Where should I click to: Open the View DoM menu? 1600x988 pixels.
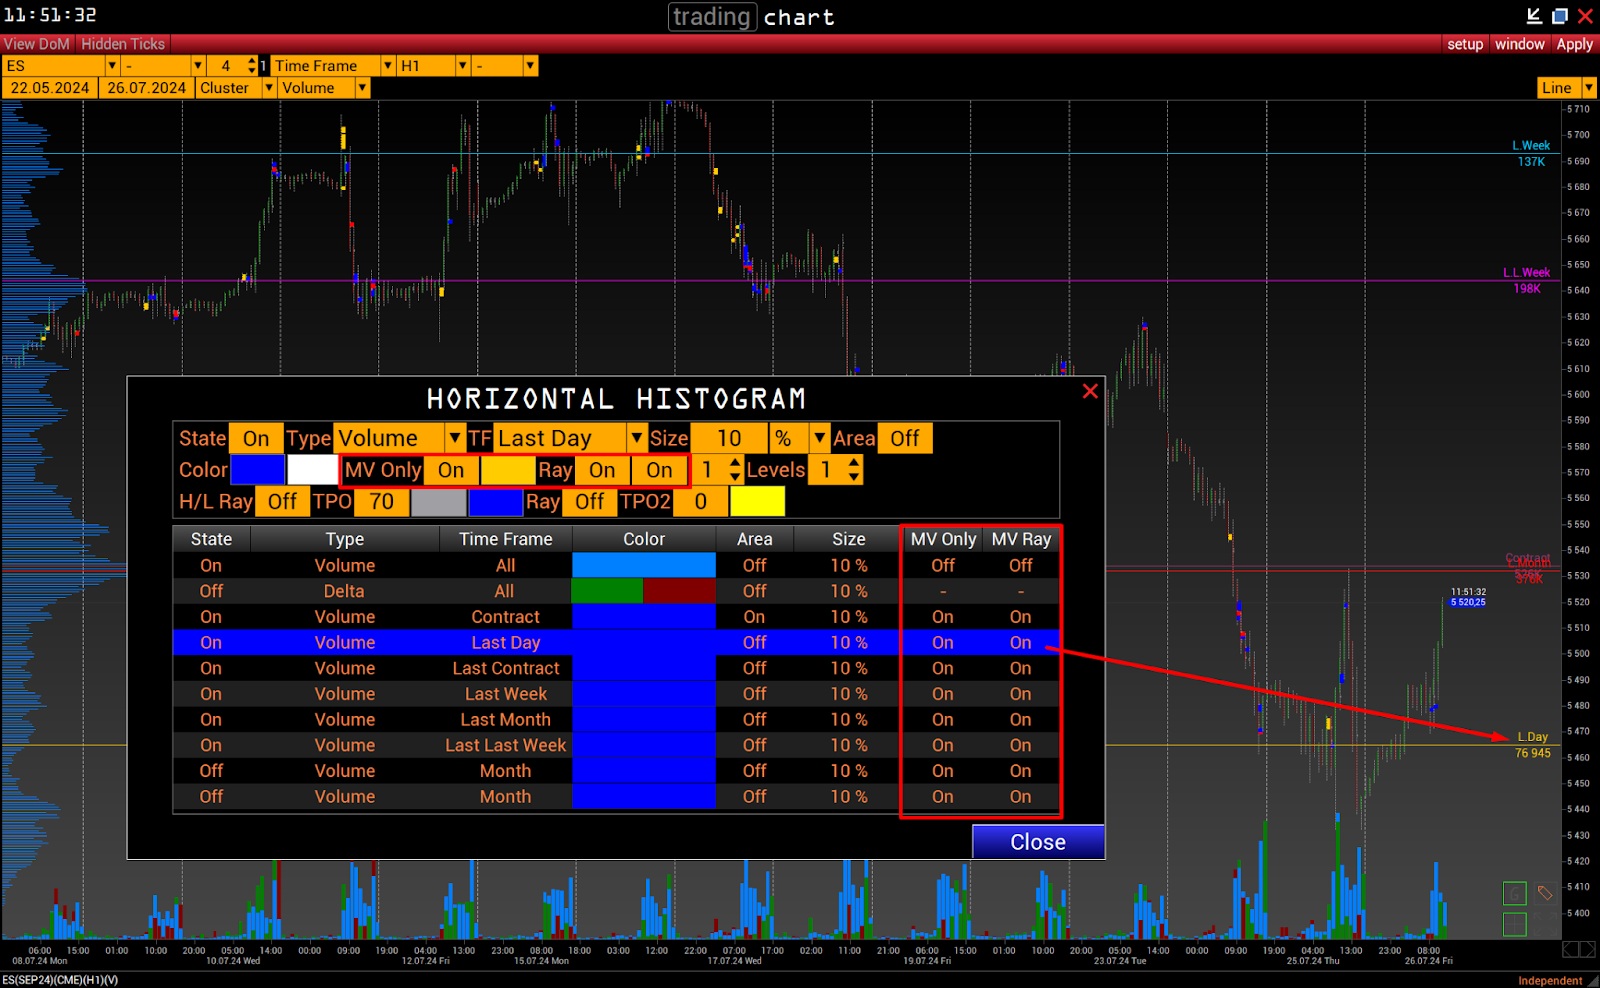tap(37, 44)
